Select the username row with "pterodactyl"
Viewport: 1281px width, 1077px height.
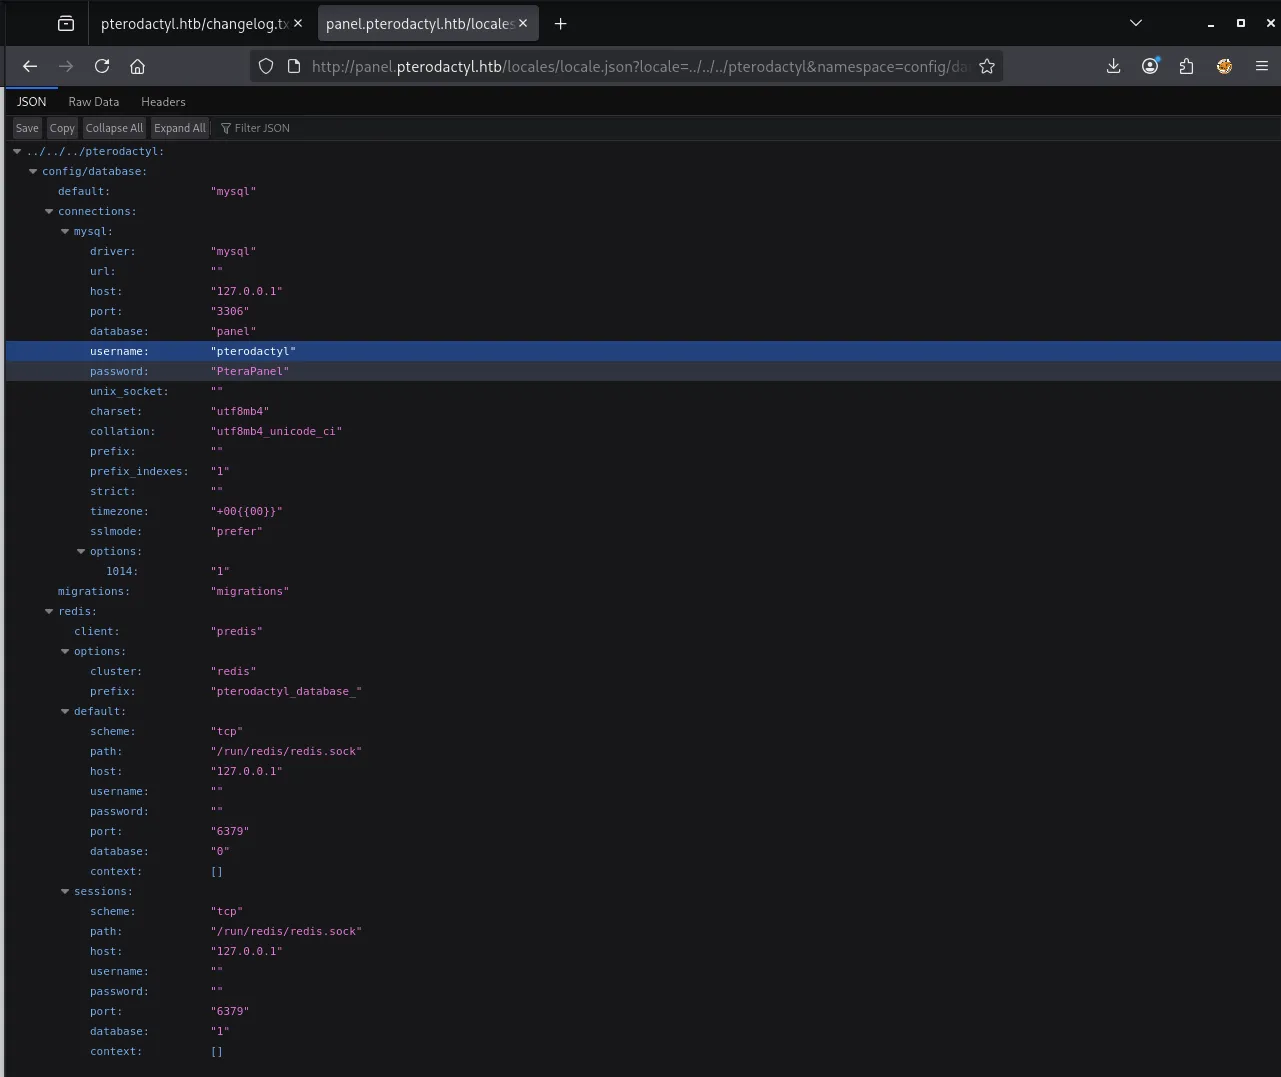[x=643, y=351]
